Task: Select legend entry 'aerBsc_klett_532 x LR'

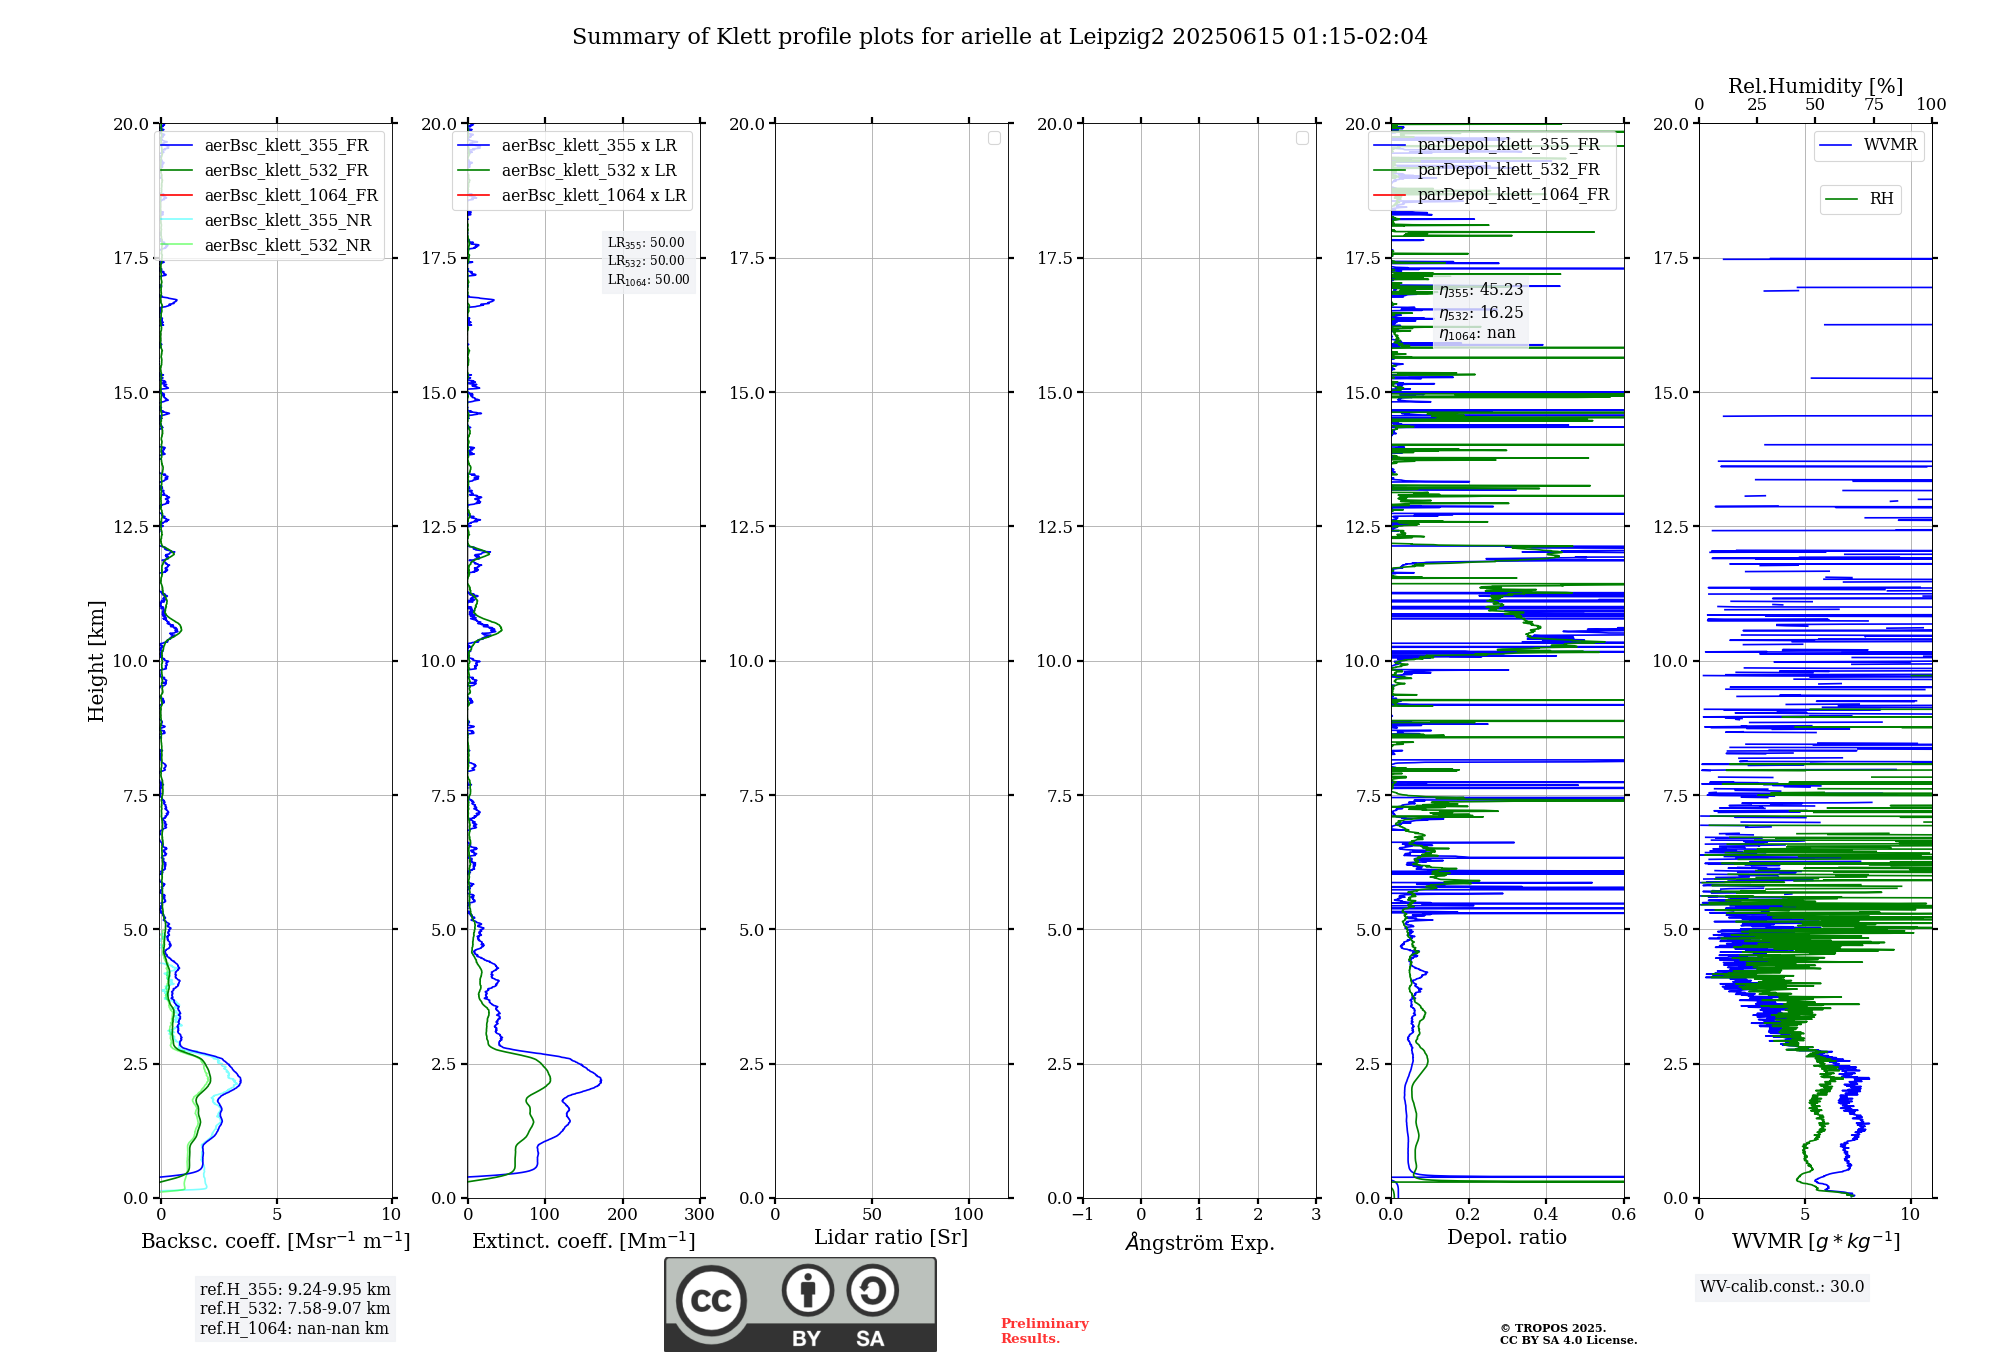Action: (589, 171)
